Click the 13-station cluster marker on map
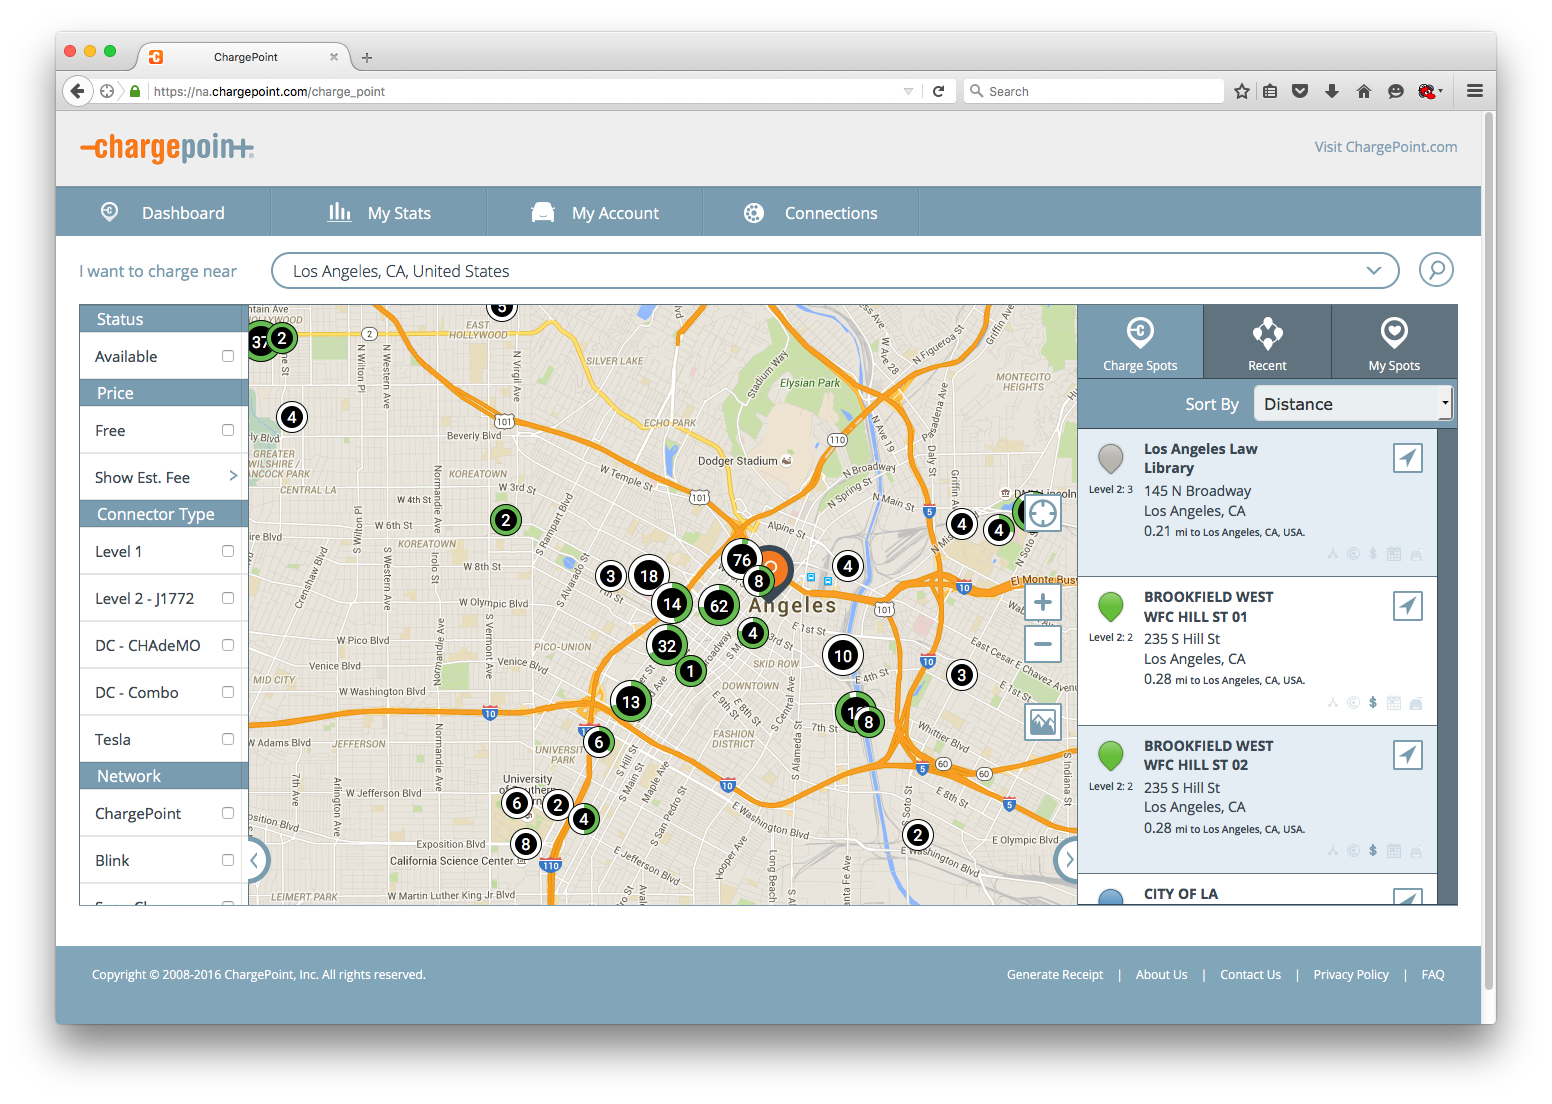Image resolution: width=1552 pixels, height=1104 pixels. [x=631, y=701]
